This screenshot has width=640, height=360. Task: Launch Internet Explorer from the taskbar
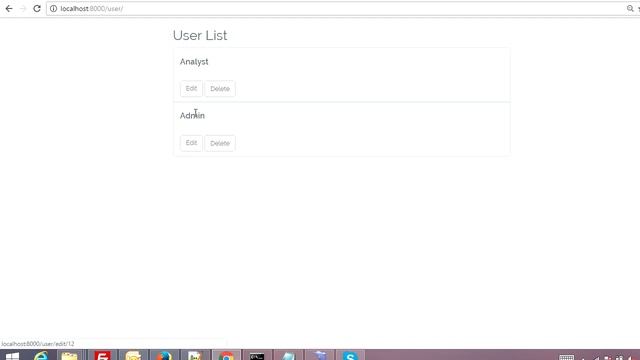(x=41, y=356)
